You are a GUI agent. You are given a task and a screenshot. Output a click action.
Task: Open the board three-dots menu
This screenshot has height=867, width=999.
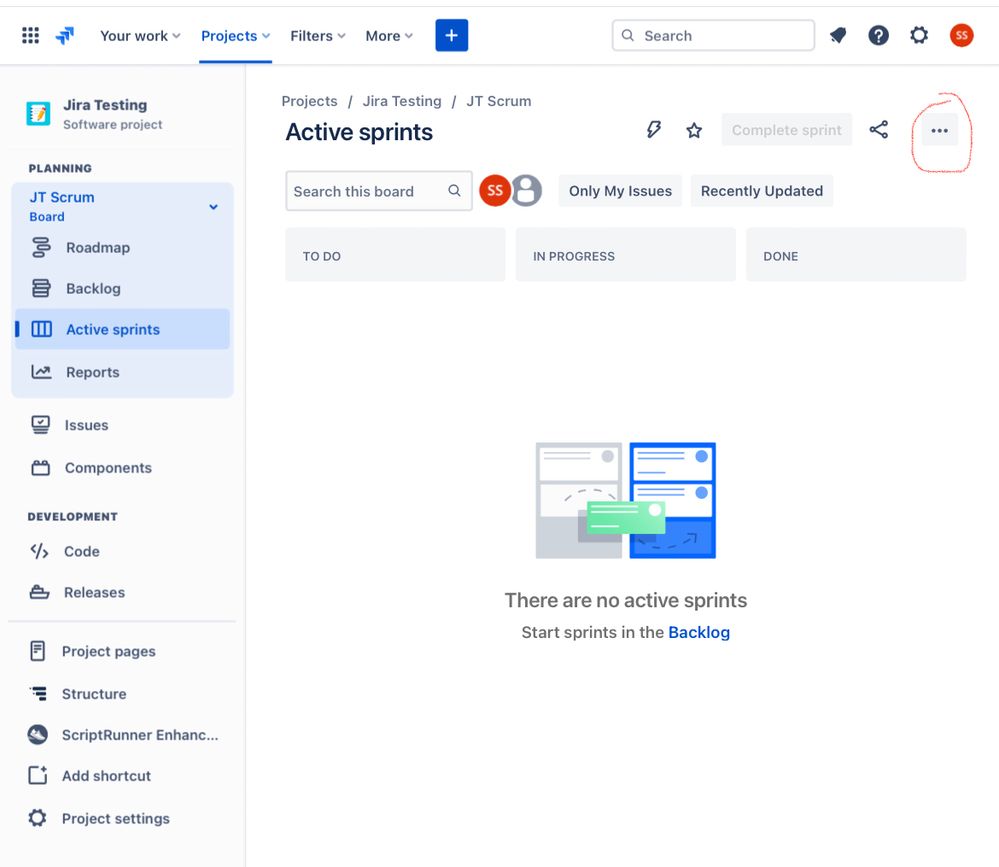[x=940, y=131]
